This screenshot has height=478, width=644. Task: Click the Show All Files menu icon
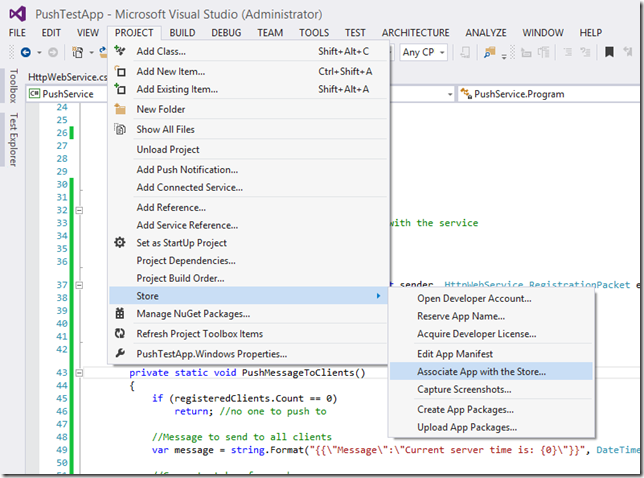coord(120,129)
